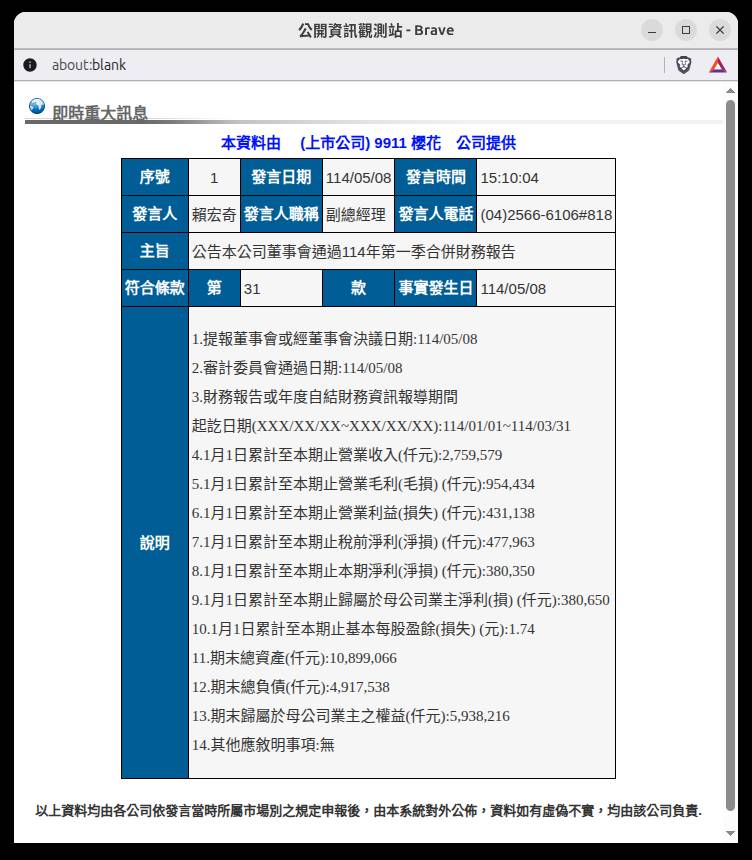Click the disclaimer text at page bottom
The height and width of the screenshot is (860, 752).
(369, 811)
